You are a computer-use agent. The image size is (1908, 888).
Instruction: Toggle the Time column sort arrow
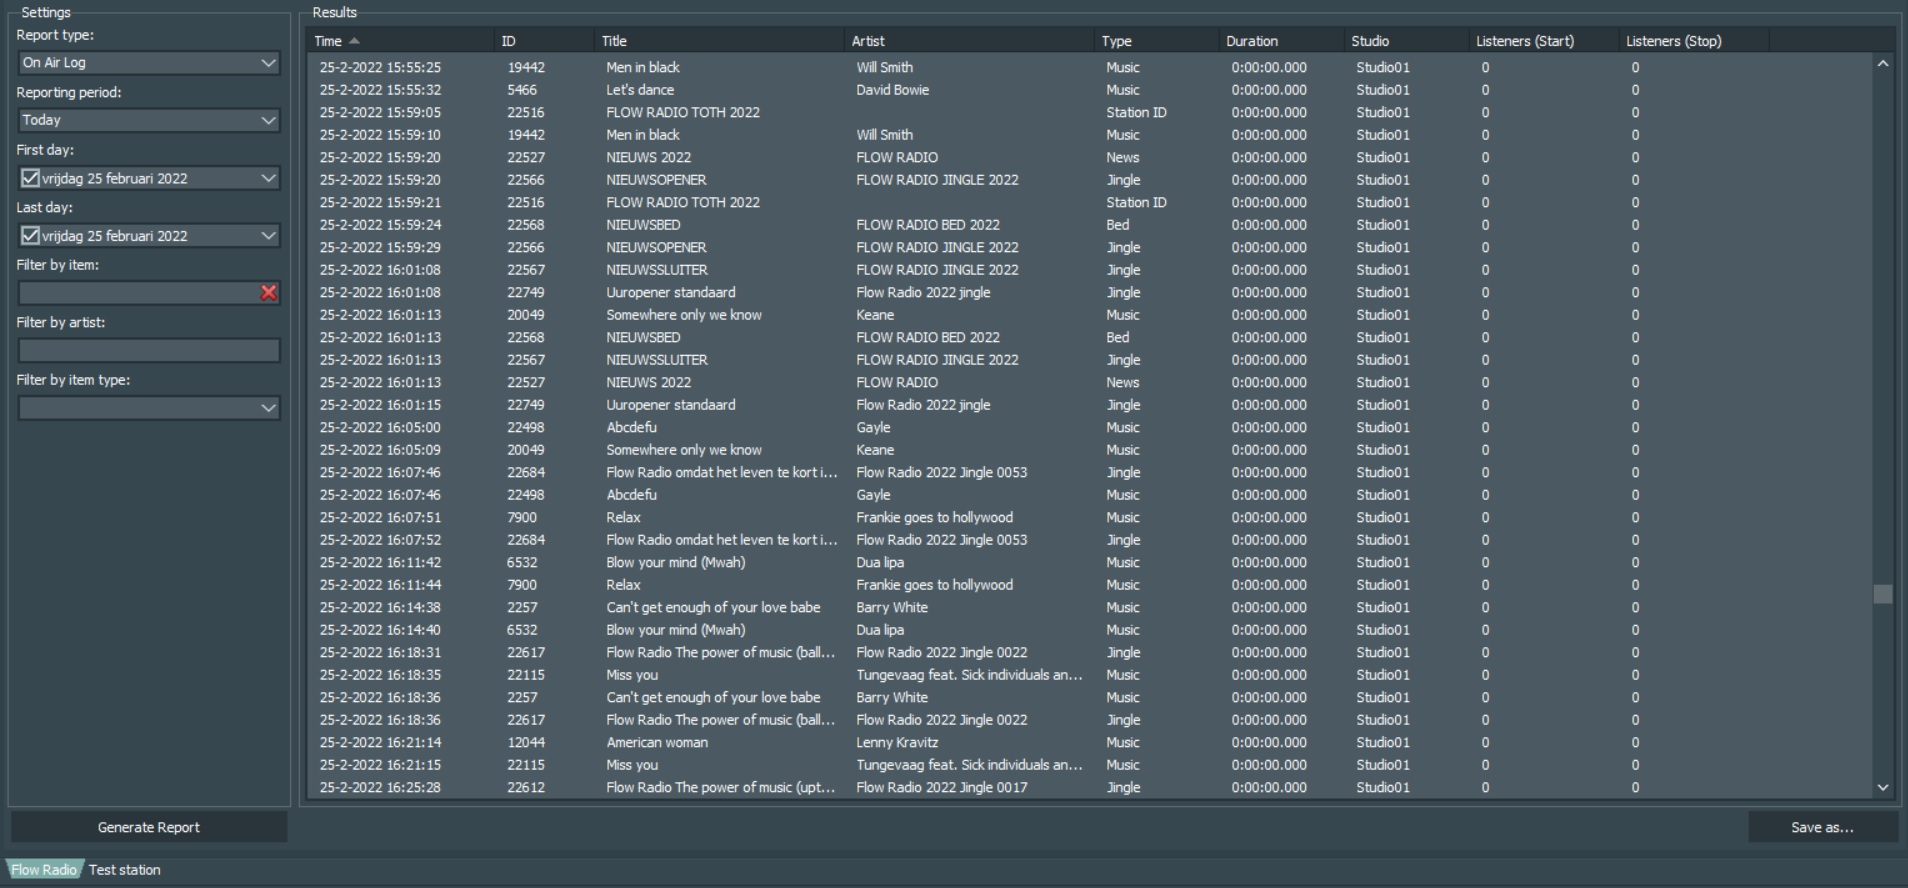354,41
